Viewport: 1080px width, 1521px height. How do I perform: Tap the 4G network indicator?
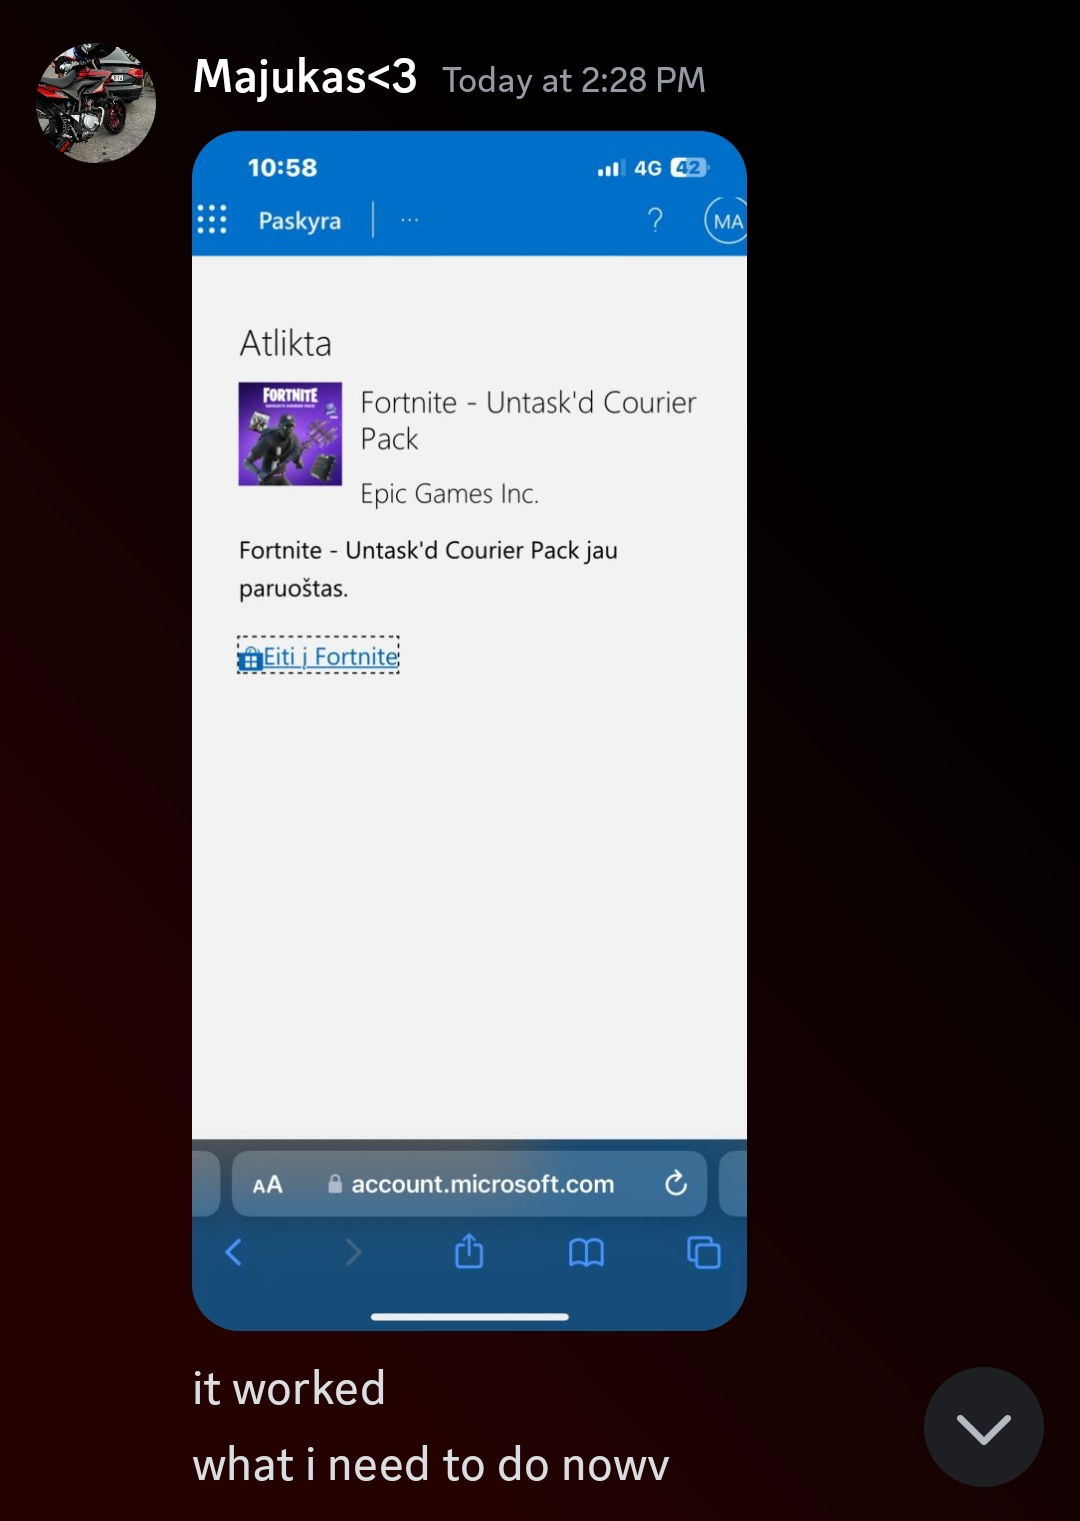[x=648, y=168]
